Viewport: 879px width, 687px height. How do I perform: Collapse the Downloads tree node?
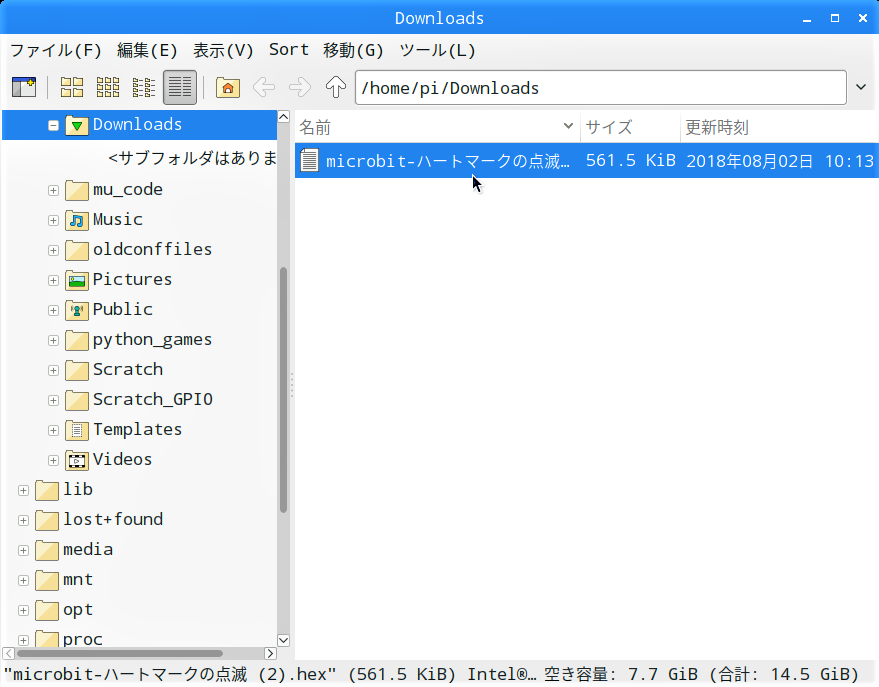click(53, 125)
